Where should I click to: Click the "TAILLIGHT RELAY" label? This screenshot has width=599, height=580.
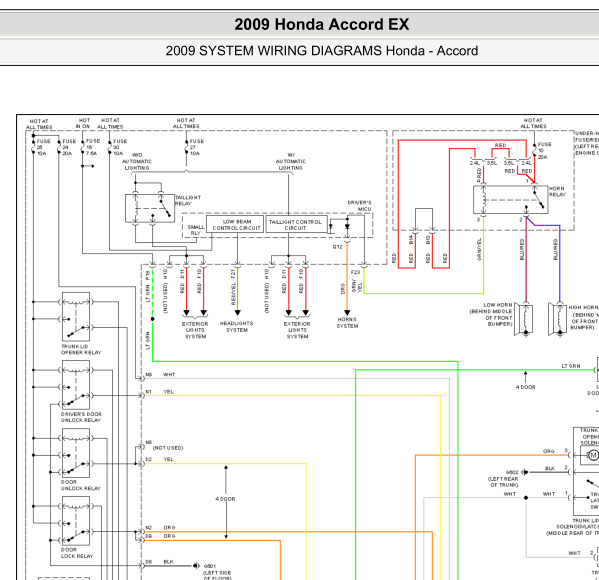point(188,200)
